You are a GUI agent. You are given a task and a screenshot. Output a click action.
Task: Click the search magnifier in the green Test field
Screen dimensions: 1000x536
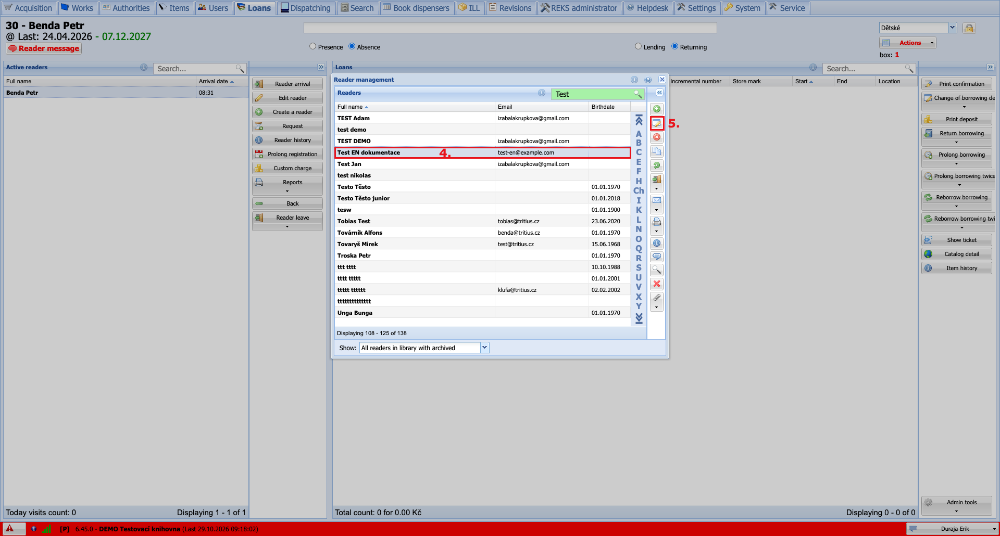(637, 94)
